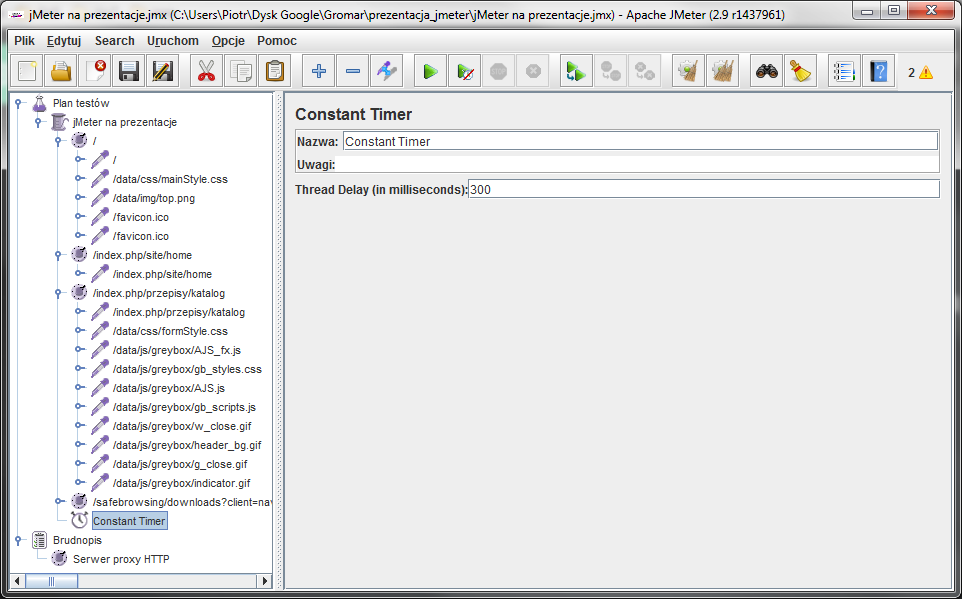This screenshot has height=599, width=962.
Task: Select the Plan testów root node
Action: pyautogui.click(x=81, y=103)
